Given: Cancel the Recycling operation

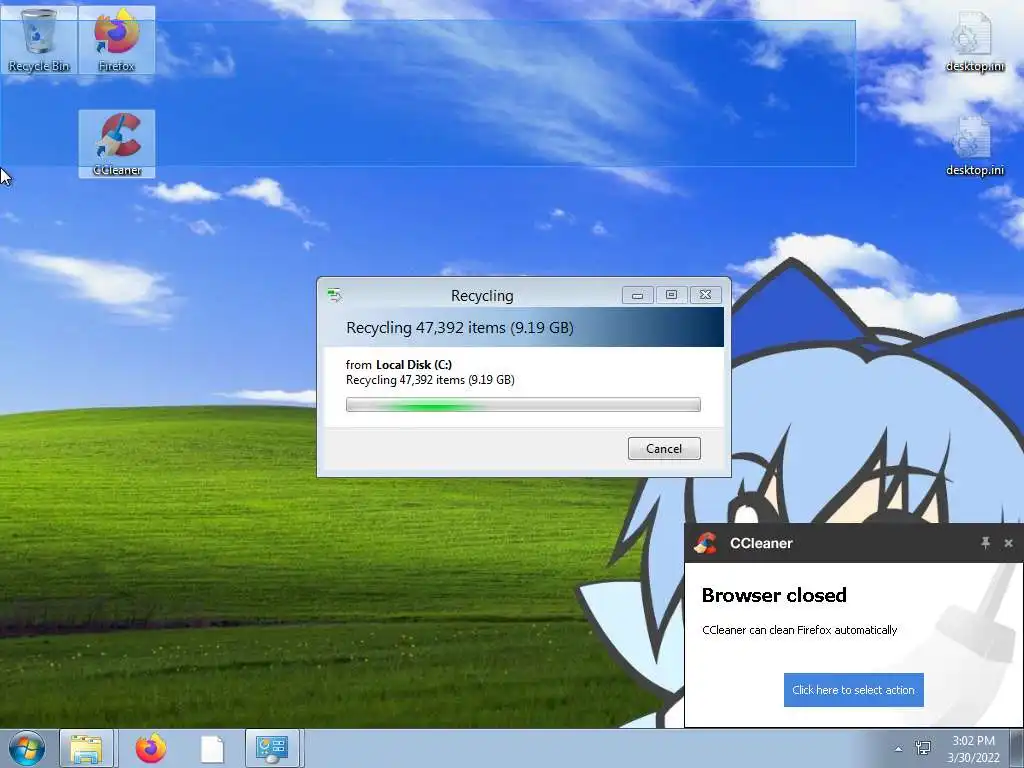Looking at the screenshot, I should 664,449.
